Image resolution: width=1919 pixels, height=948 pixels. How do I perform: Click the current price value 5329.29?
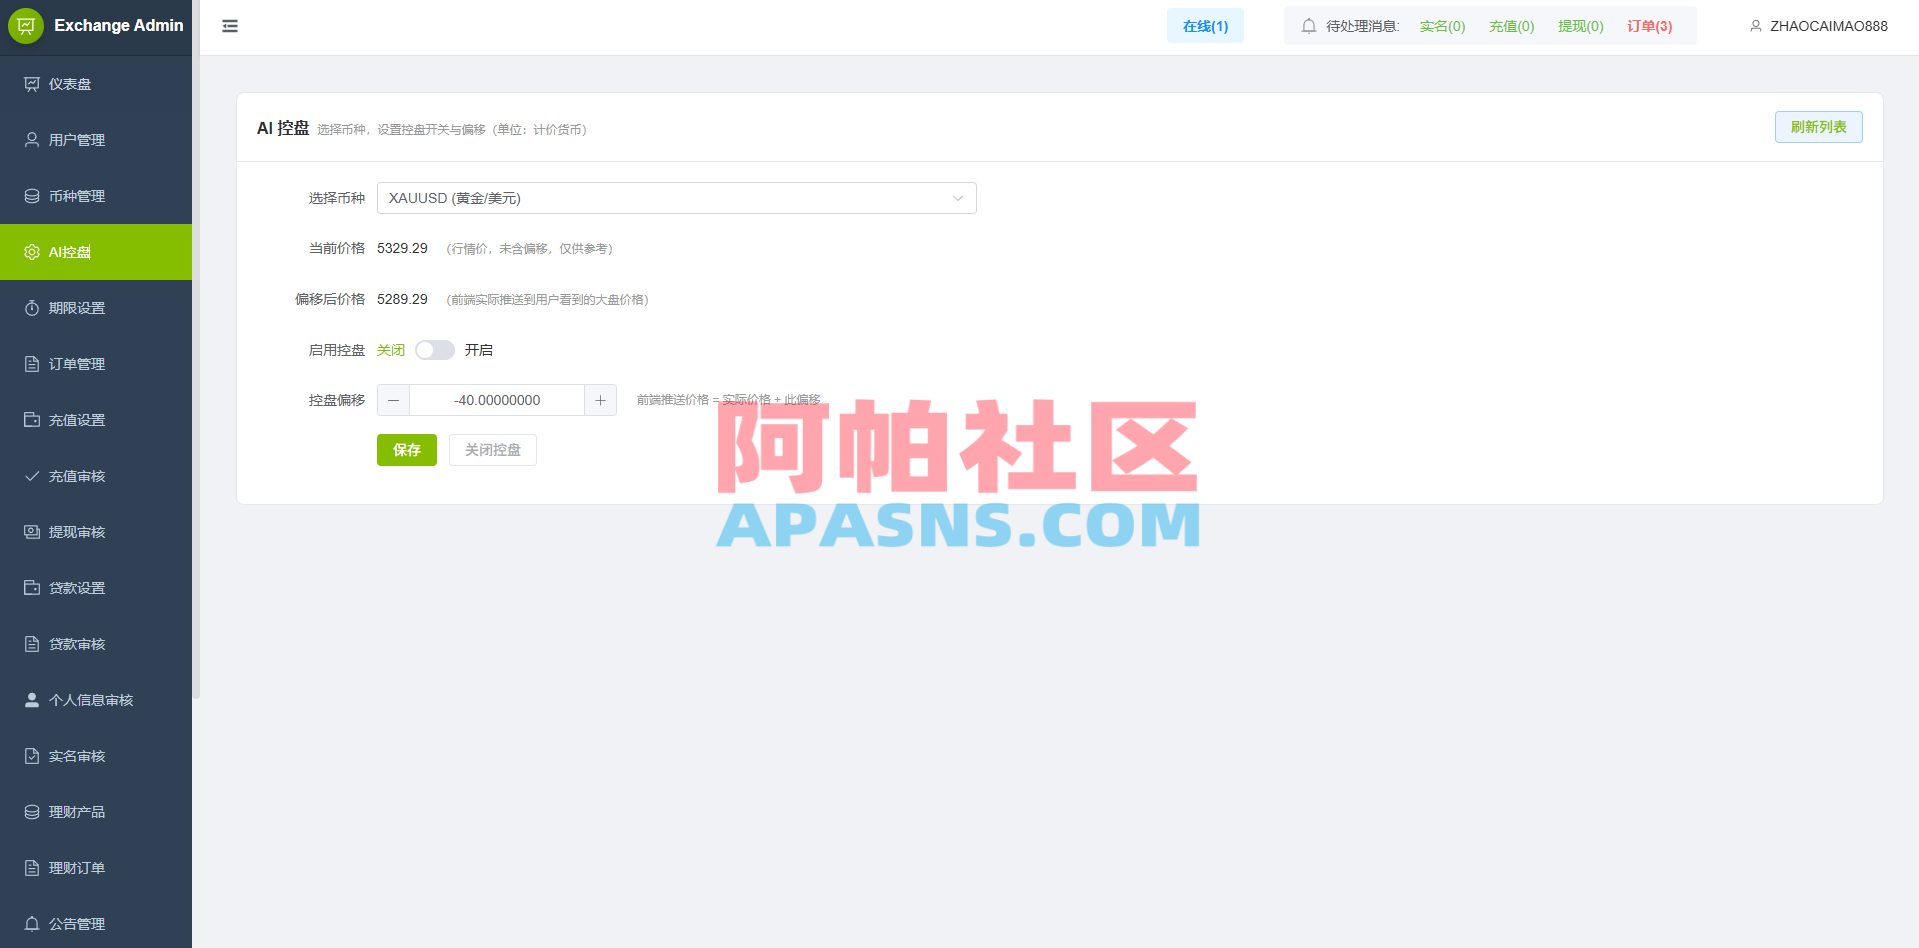pyautogui.click(x=402, y=248)
